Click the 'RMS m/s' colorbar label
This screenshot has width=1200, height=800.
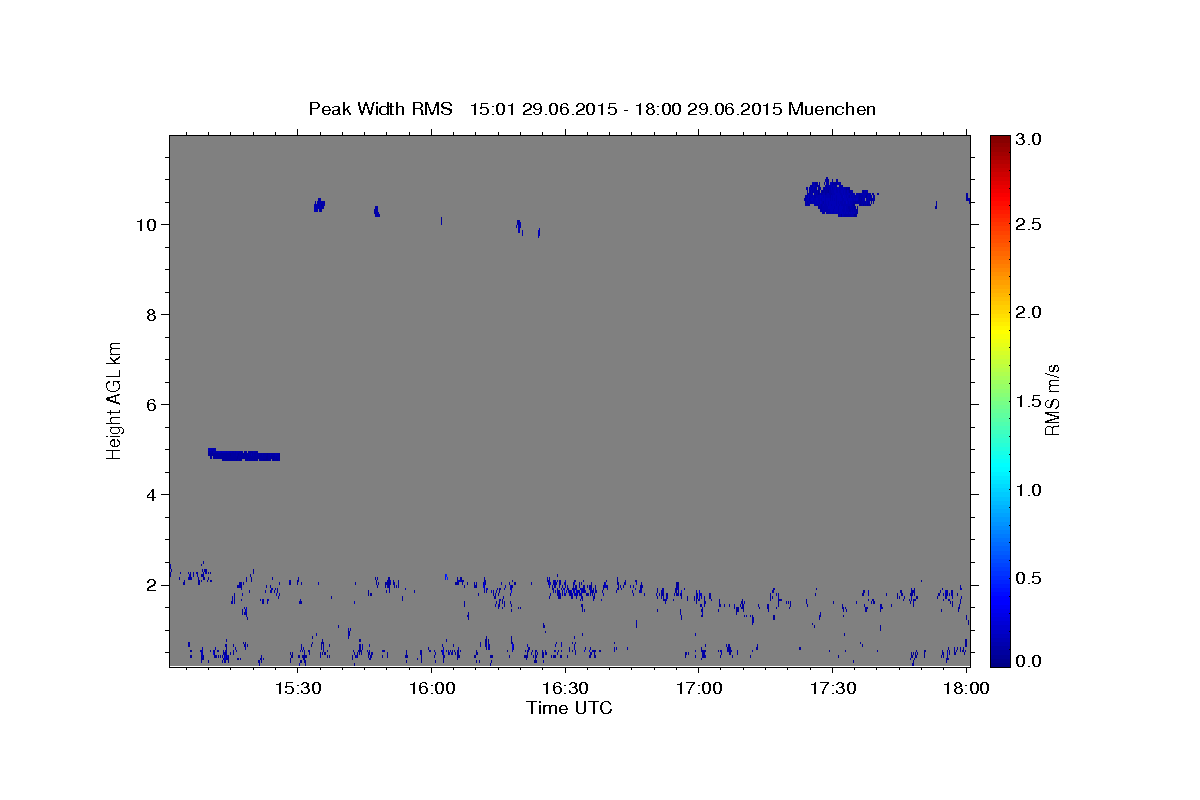coord(1052,400)
